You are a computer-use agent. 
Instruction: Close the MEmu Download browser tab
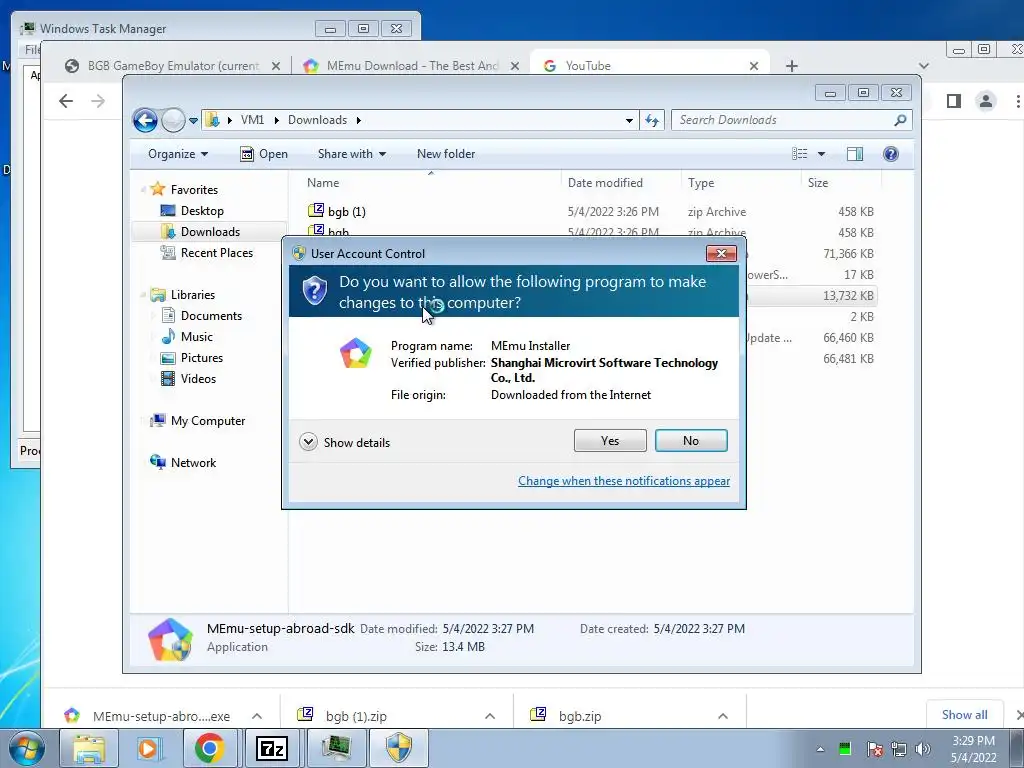515,66
